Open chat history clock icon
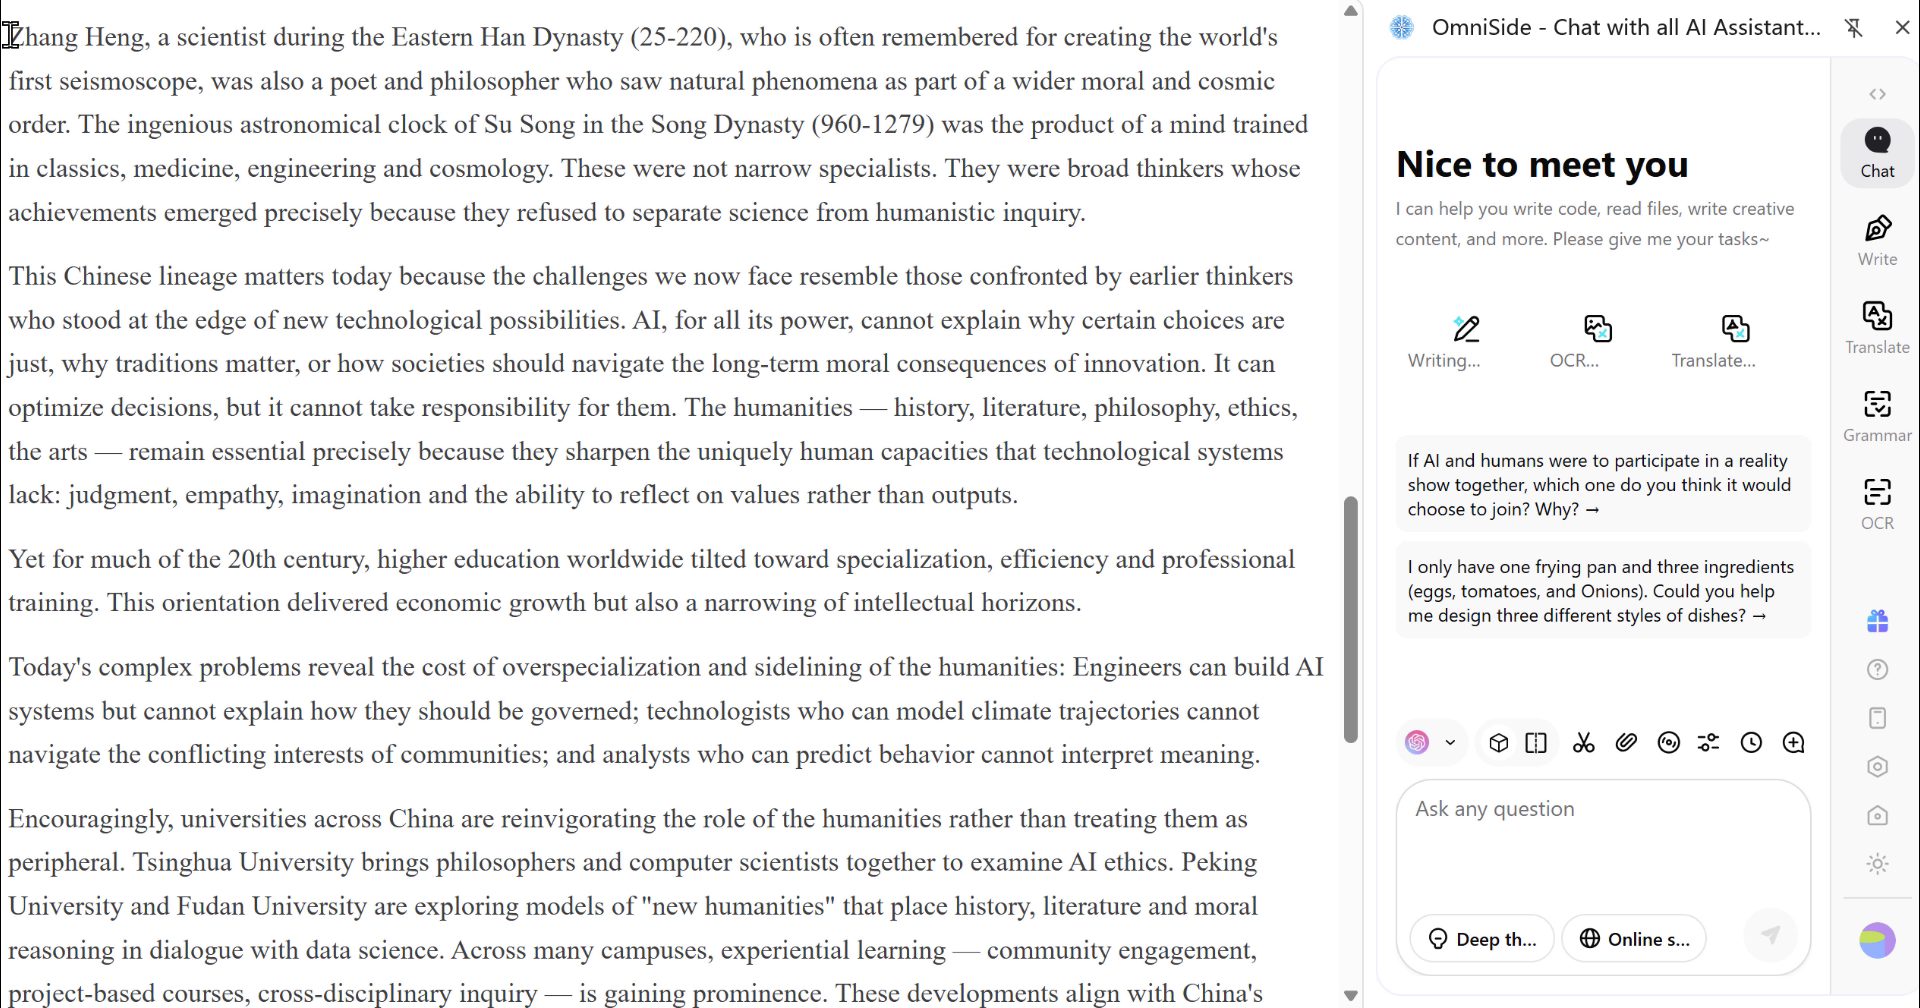Viewport: 1920px width, 1008px height. coord(1751,743)
